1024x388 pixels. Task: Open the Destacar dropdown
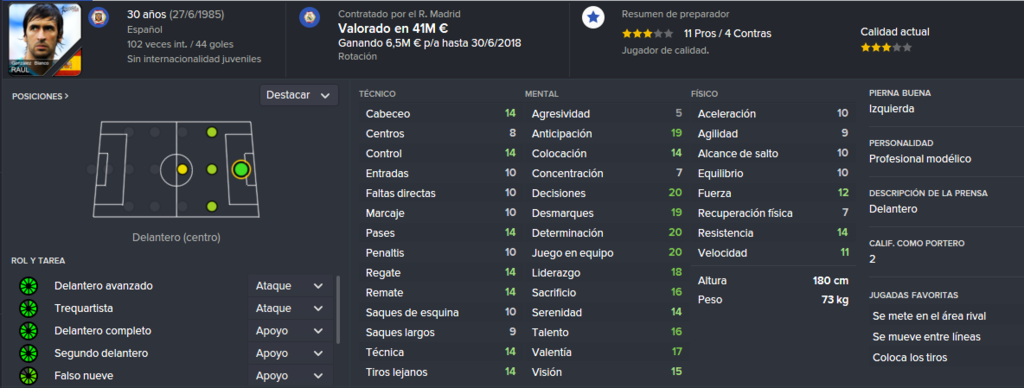[298, 95]
